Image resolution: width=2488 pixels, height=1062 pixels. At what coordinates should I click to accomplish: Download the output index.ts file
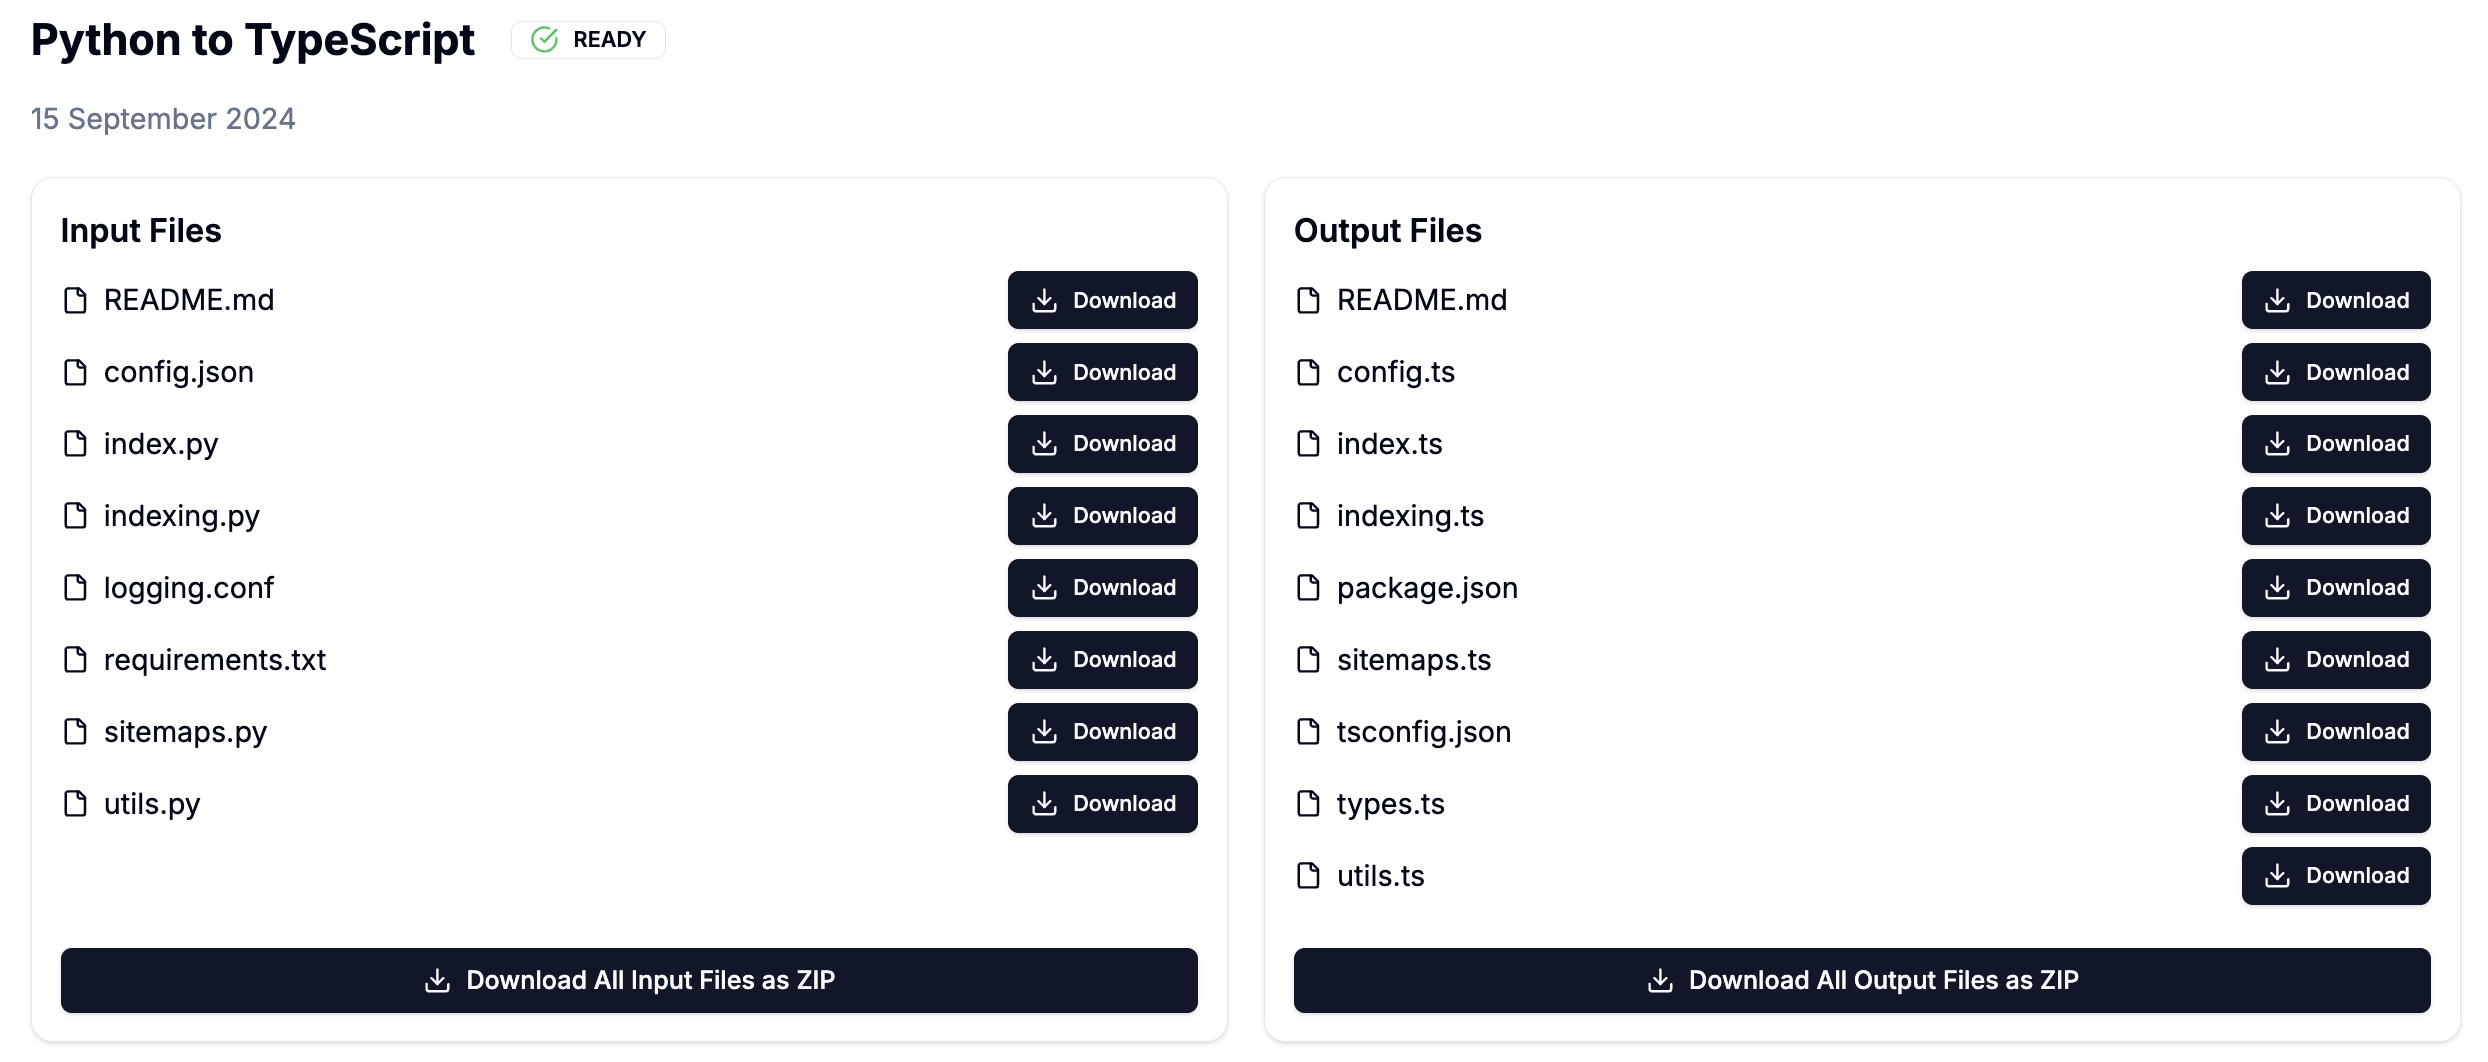click(x=2336, y=444)
